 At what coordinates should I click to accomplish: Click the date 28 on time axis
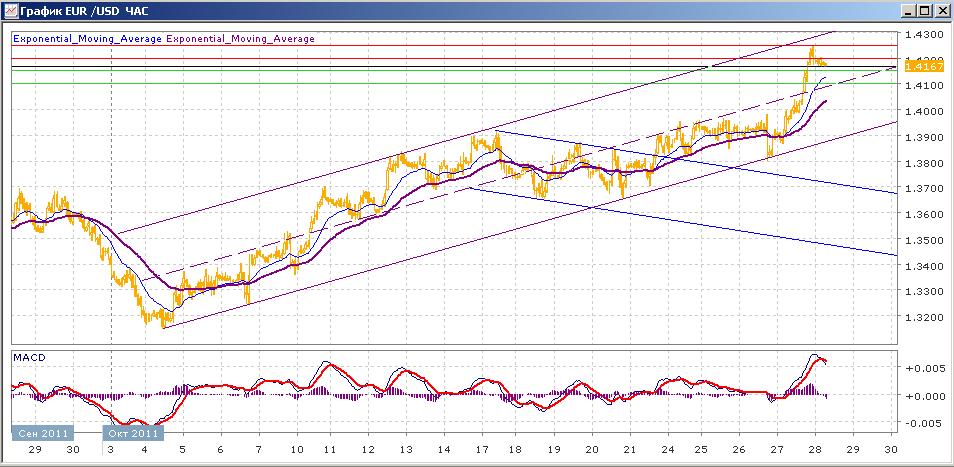click(x=815, y=450)
